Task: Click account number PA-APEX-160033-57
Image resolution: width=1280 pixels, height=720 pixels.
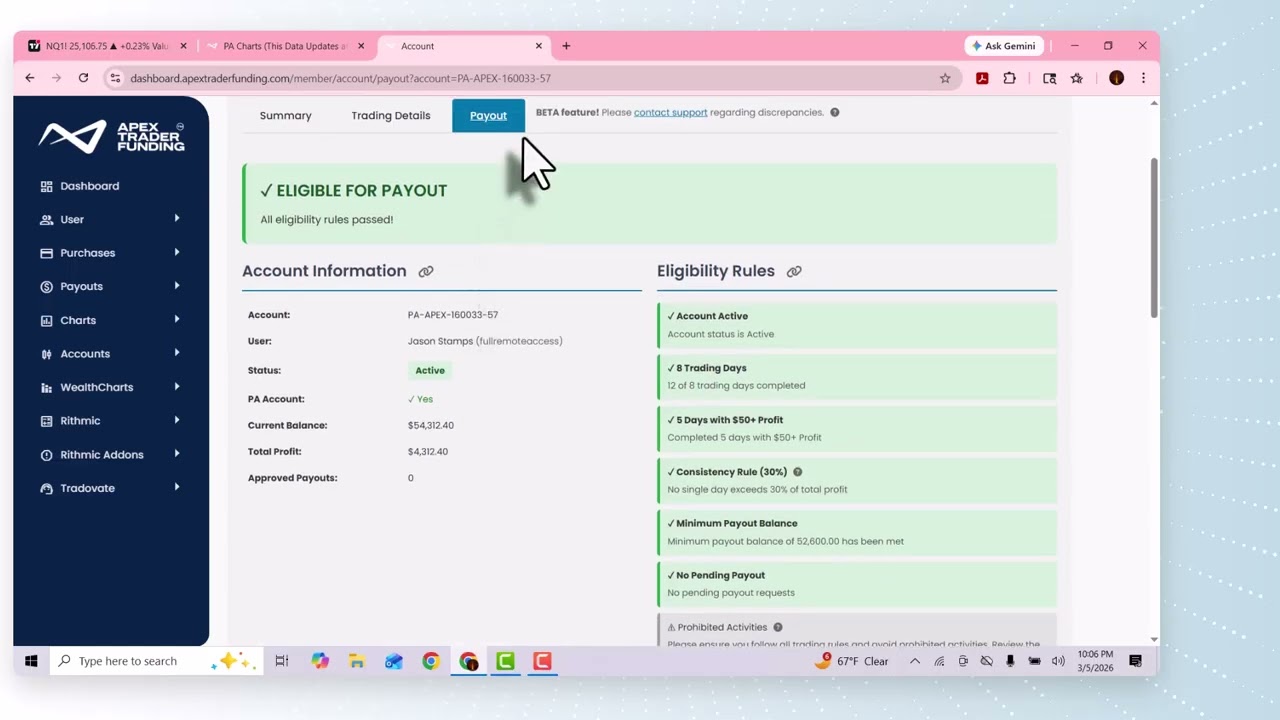Action: (453, 315)
